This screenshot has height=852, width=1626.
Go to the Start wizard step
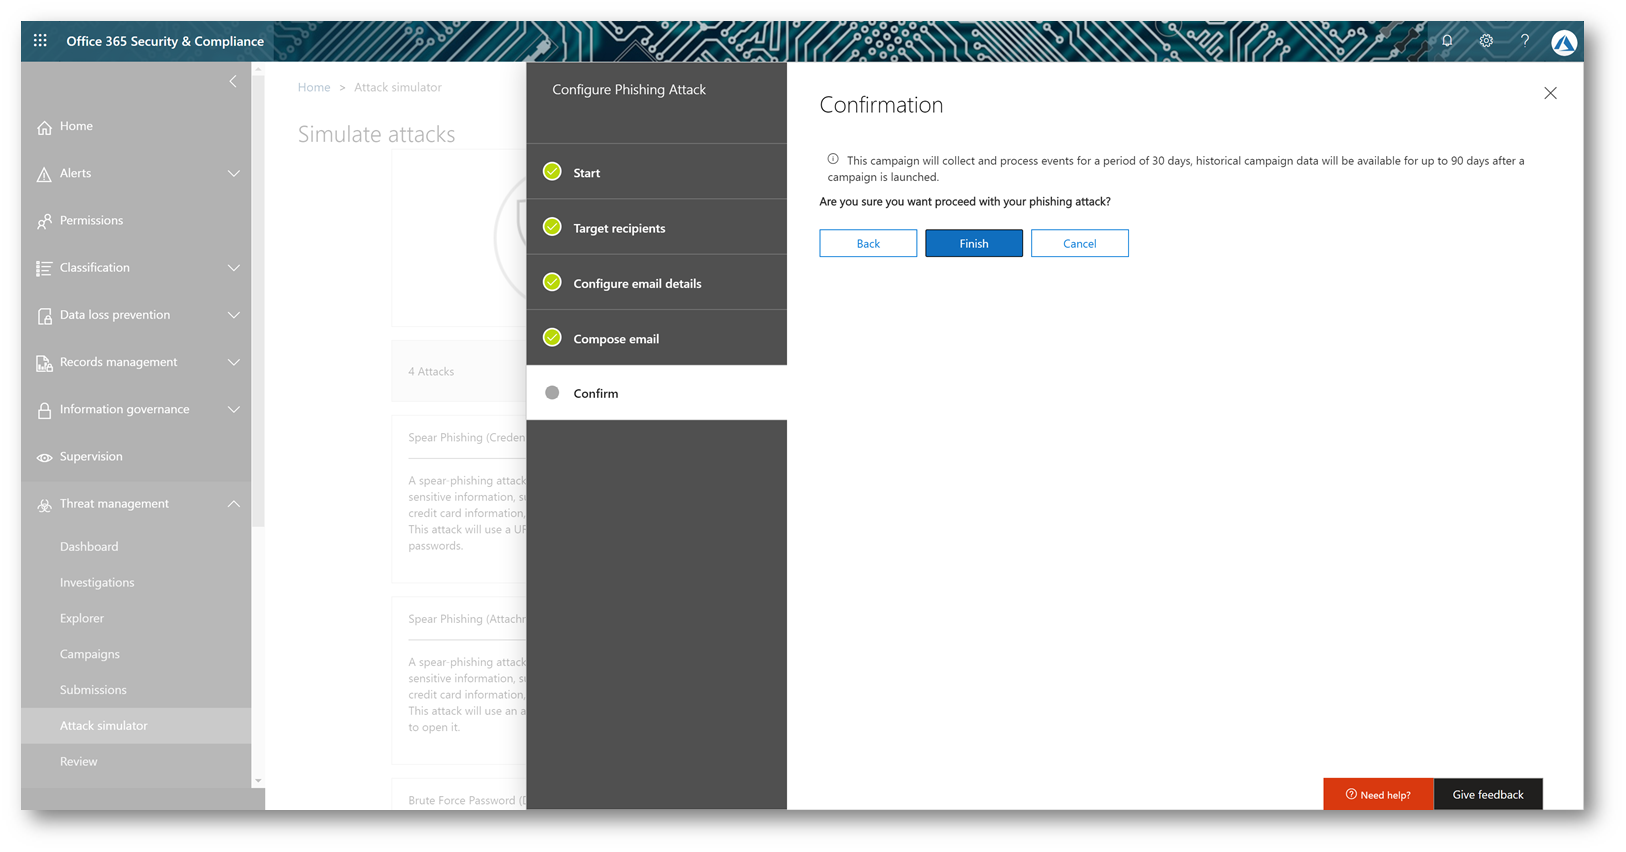click(657, 172)
